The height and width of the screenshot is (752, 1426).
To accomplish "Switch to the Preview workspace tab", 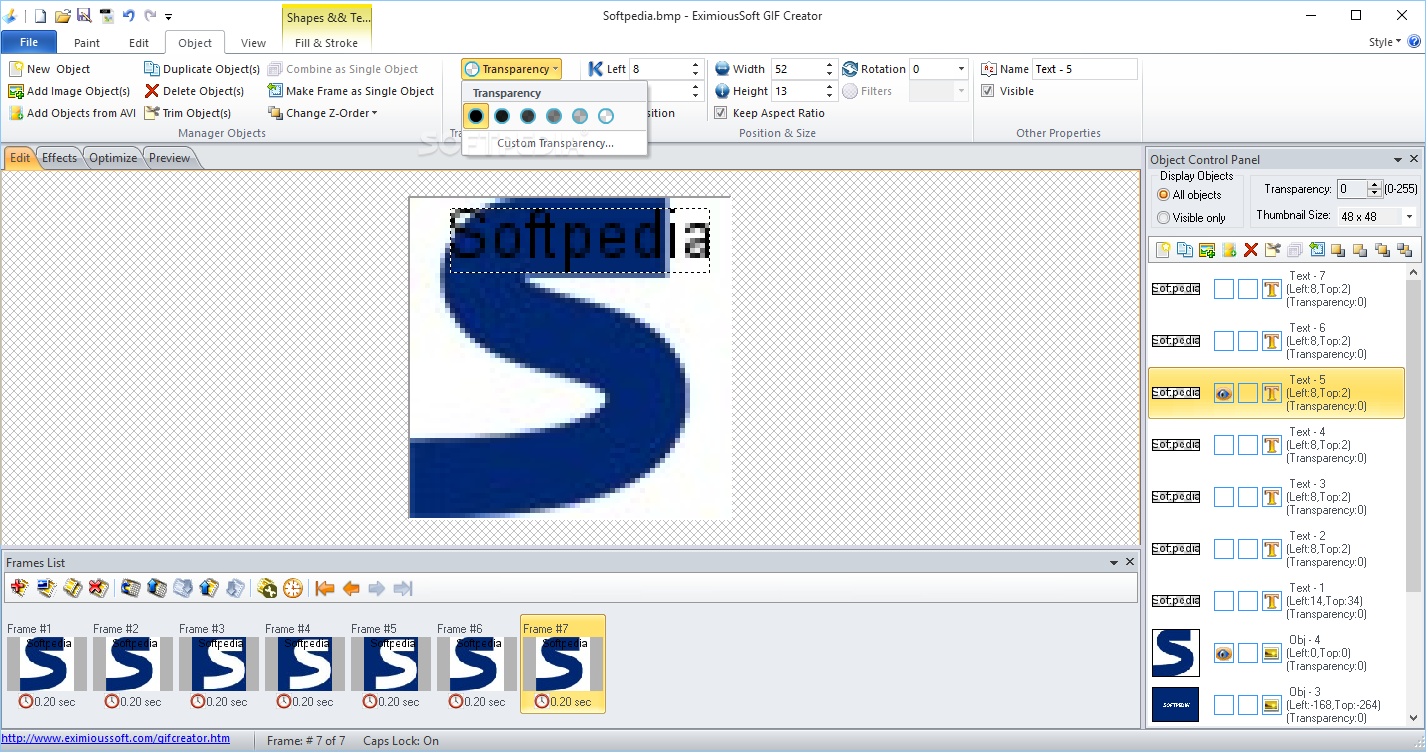I will (x=170, y=158).
